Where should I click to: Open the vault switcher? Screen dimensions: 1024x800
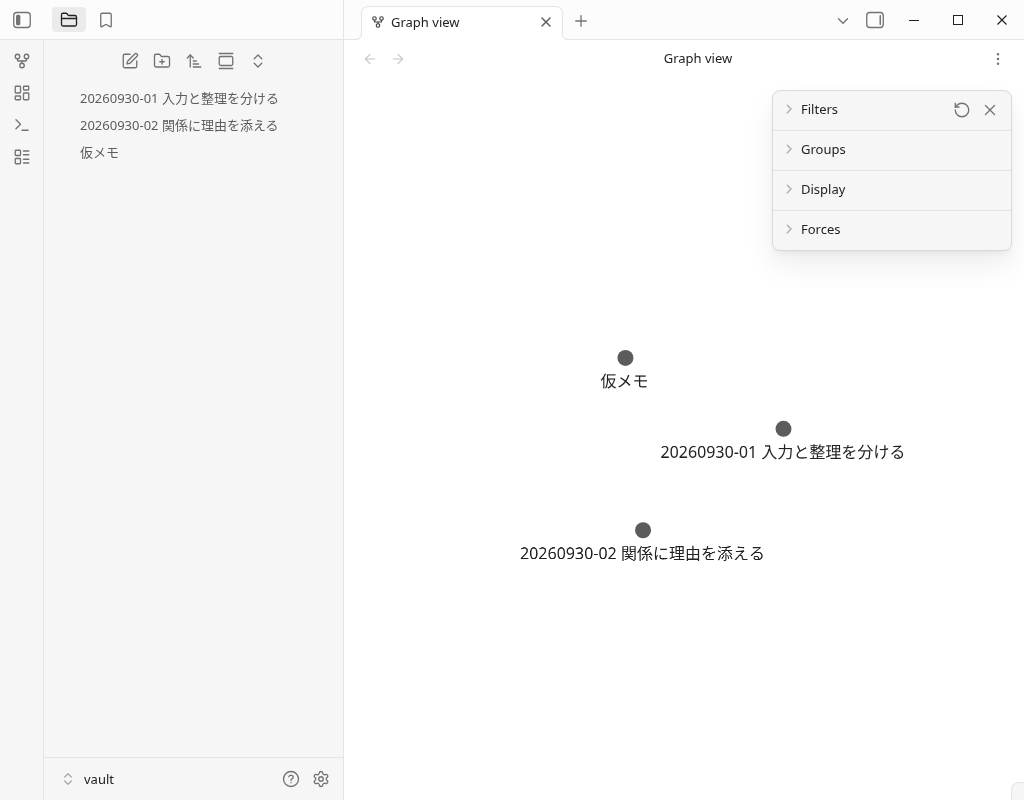(88, 779)
